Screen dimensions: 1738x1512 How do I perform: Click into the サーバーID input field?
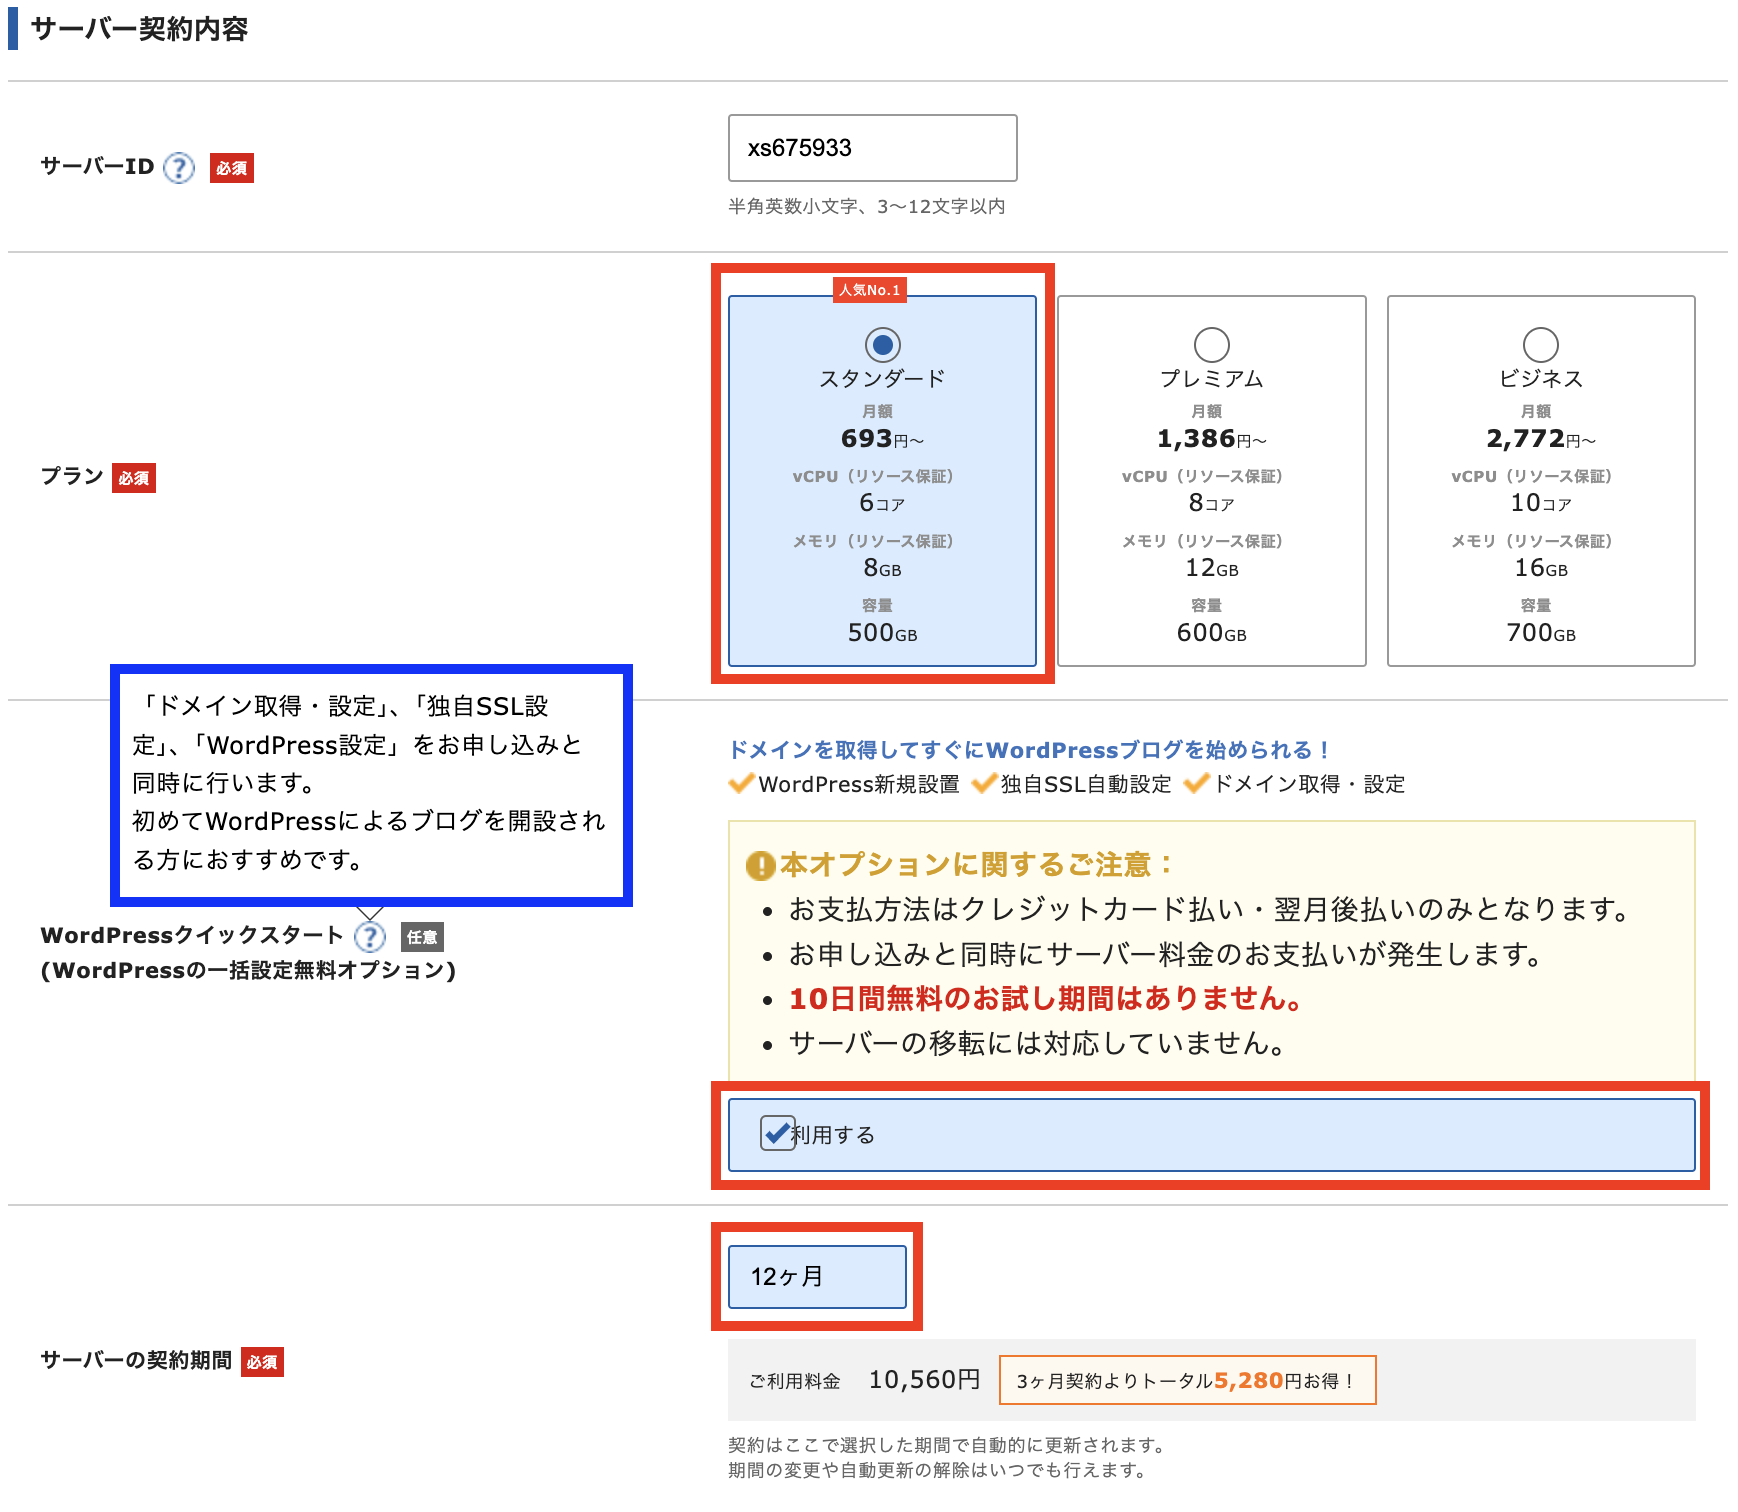click(872, 148)
